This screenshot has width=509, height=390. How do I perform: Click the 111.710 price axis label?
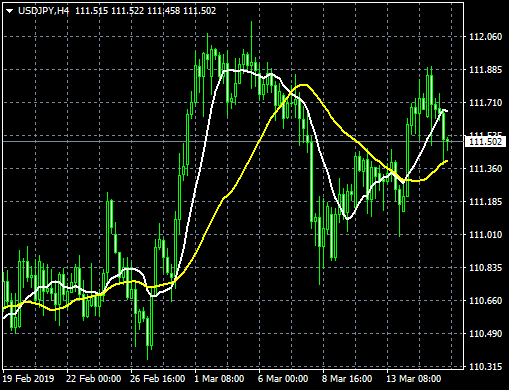tap(485, 103)
